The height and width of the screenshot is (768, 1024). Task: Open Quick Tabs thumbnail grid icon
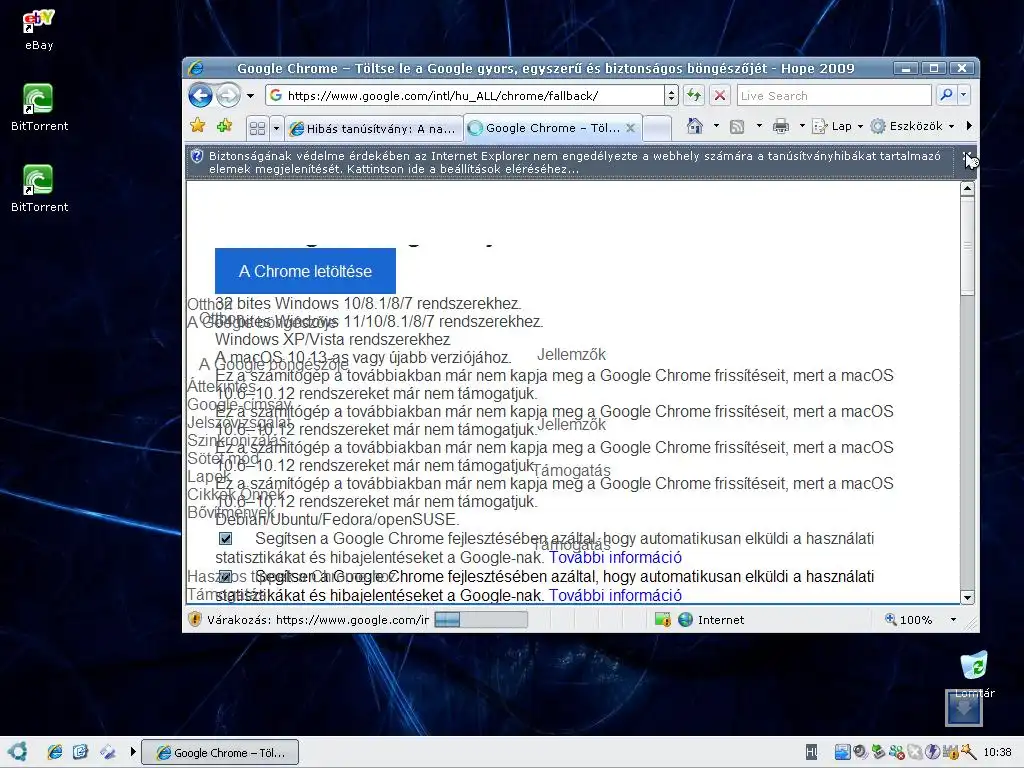tap(258, 128)
